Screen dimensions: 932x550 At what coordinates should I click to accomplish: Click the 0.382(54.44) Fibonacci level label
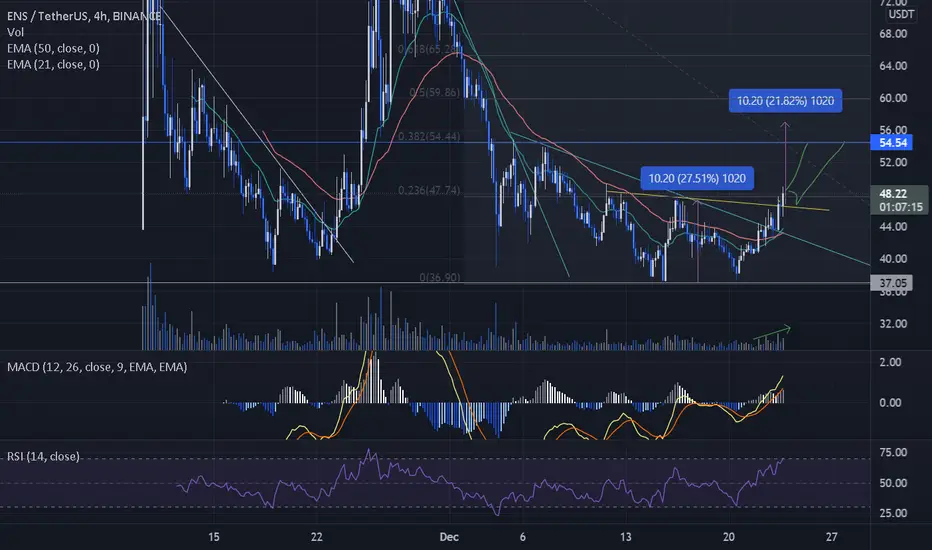(x=429, y=136)
